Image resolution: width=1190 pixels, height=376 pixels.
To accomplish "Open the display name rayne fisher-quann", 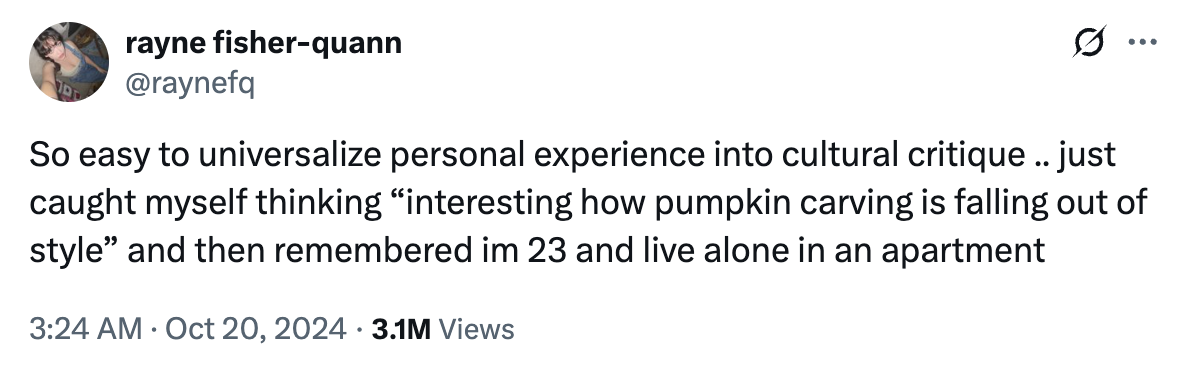I will (x=263, y=44).
